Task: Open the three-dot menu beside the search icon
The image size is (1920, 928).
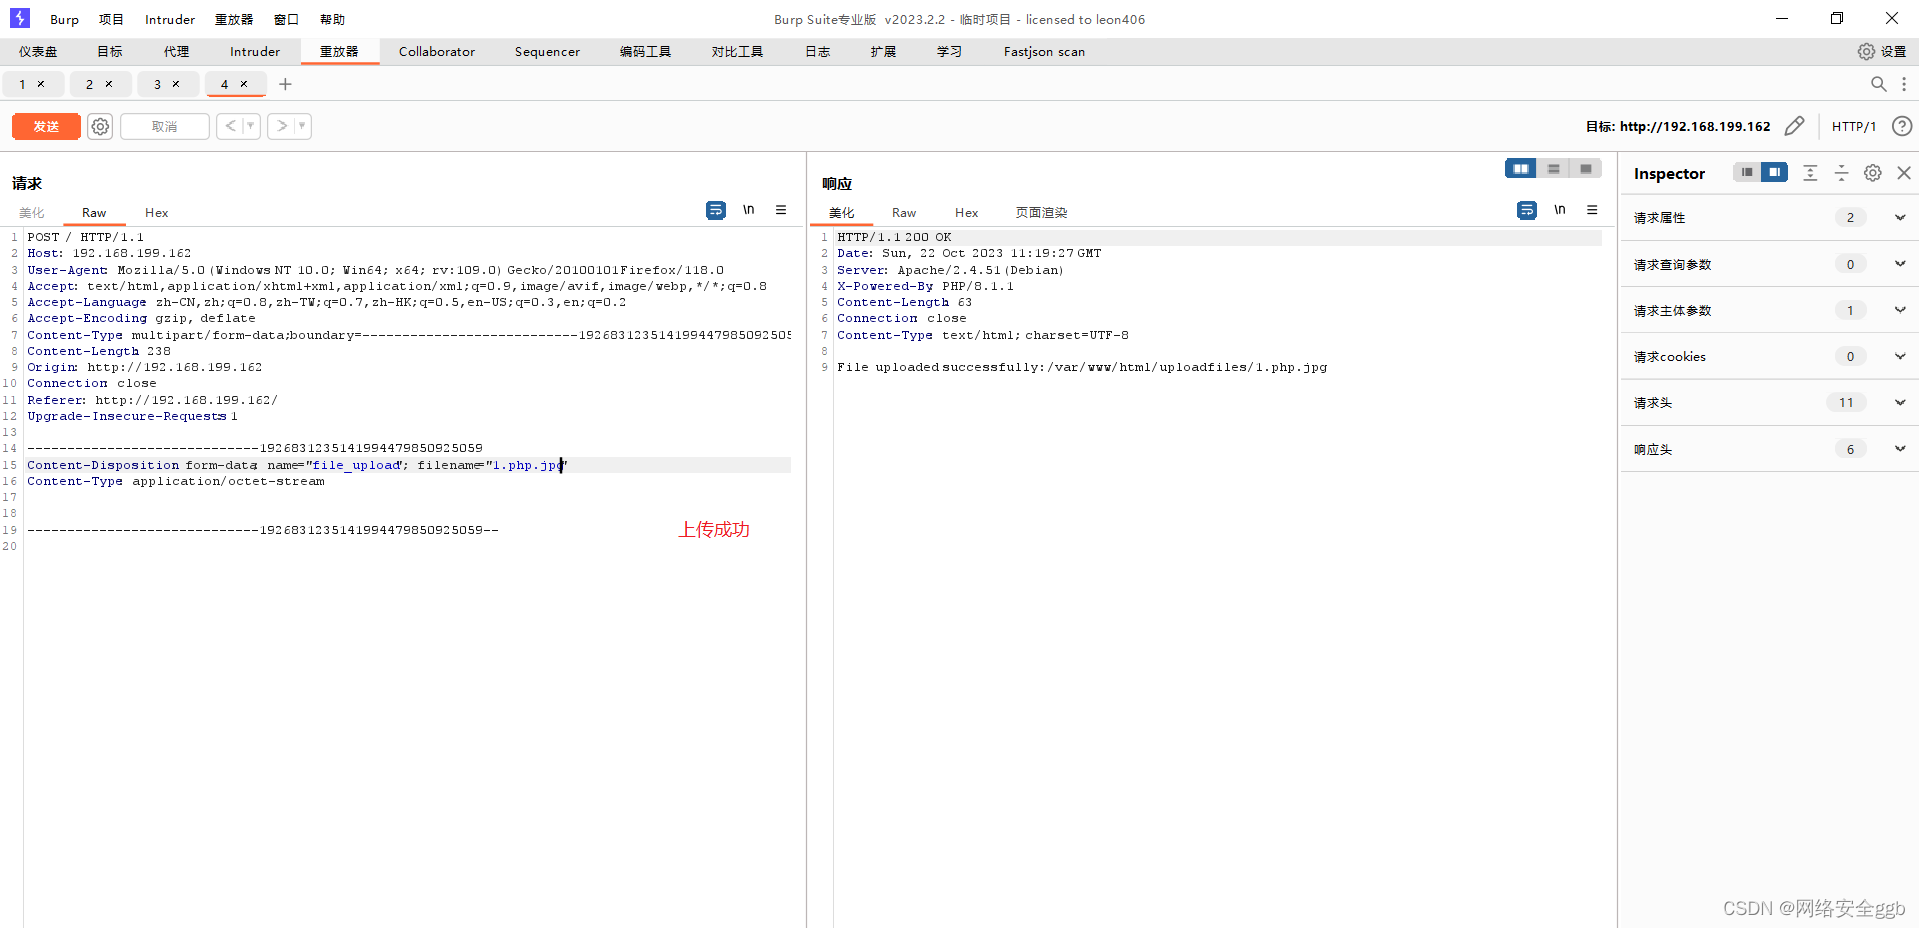Action: coord(1904,84)
